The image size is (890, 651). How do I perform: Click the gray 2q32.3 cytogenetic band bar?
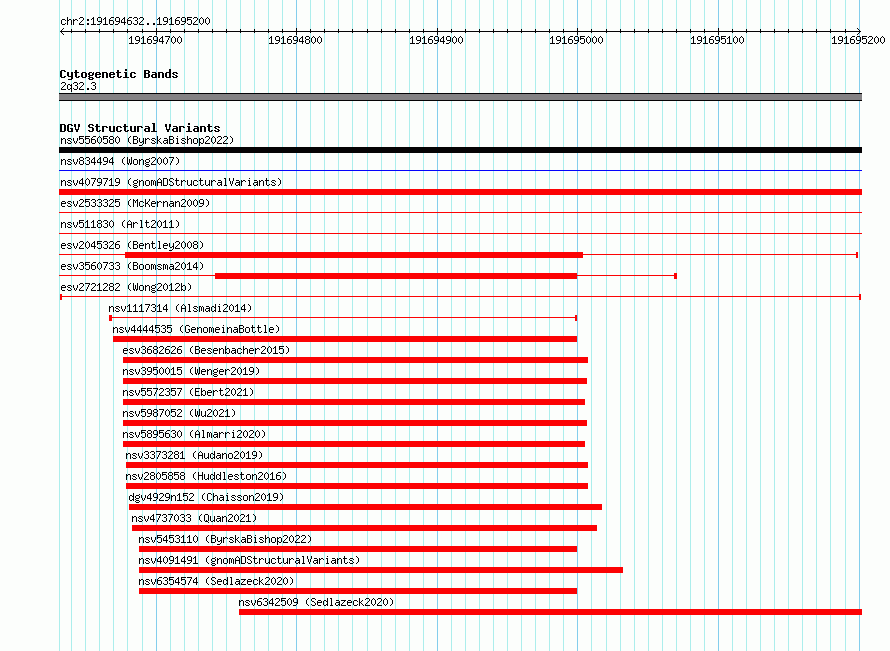[460, 98]
